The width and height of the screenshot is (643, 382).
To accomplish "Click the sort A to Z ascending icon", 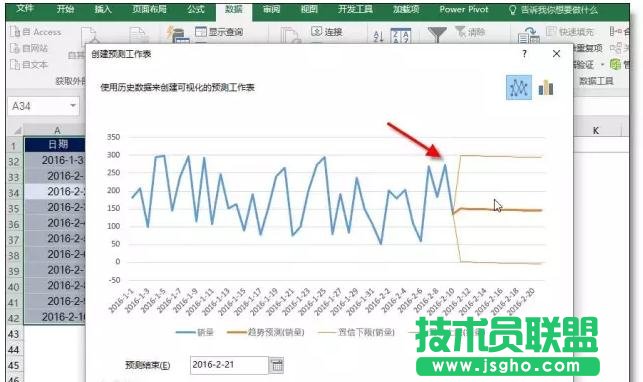I will pyautogui.click(x=378, y=36).
